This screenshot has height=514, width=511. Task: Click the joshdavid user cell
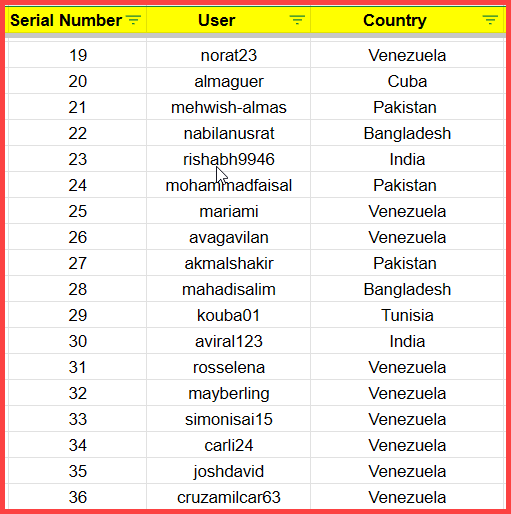pos(228,471)
